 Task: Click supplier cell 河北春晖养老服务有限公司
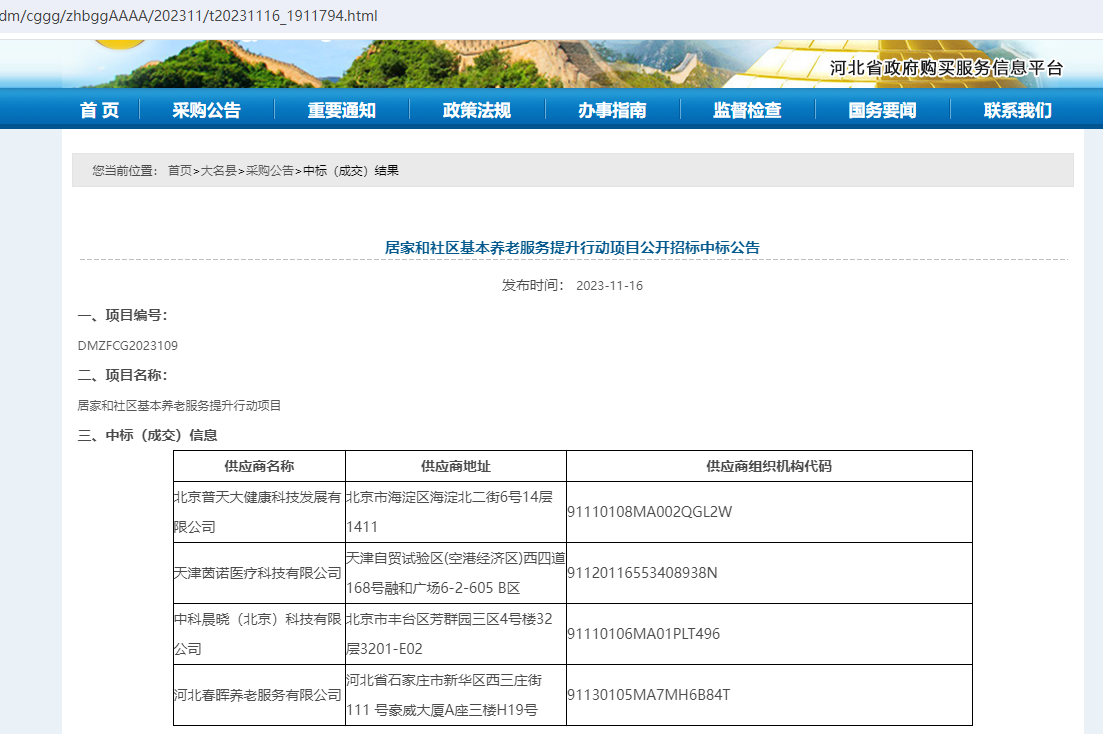(260, 695)
